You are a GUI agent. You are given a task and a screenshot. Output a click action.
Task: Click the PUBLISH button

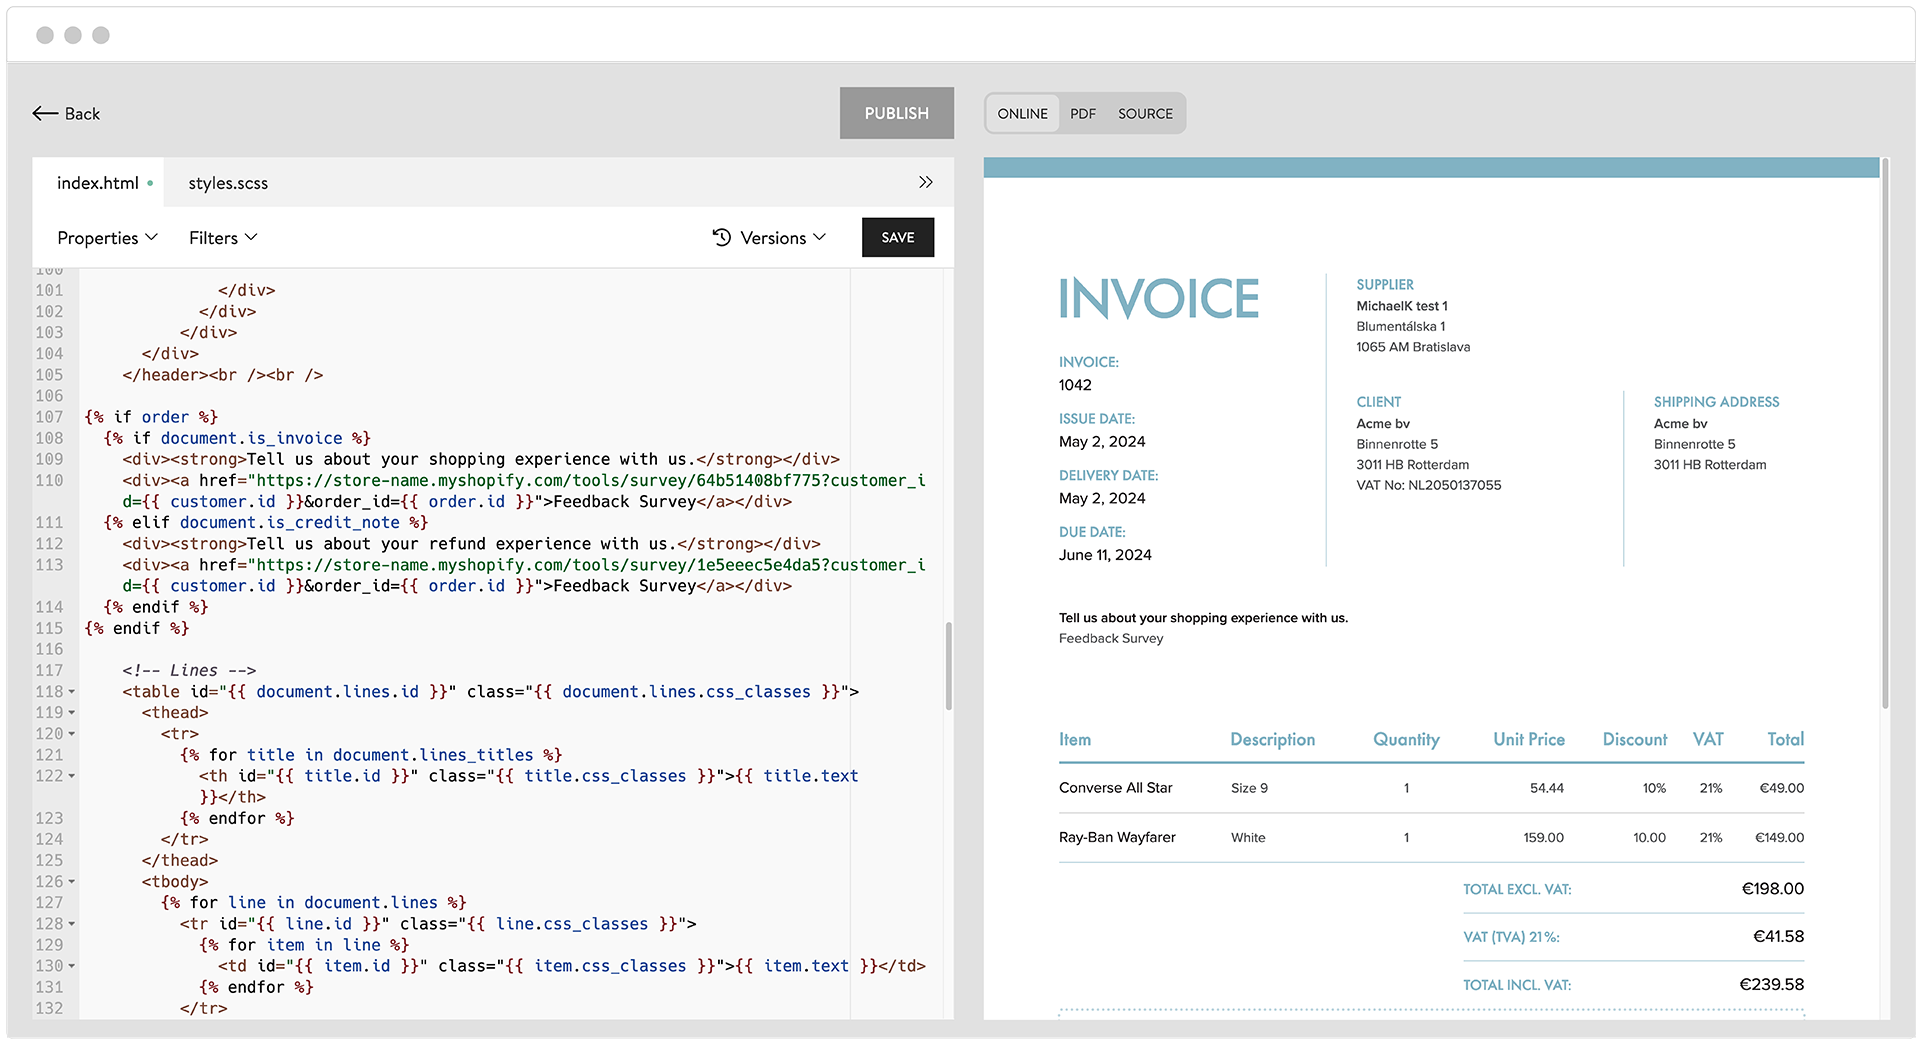[896, 113]
